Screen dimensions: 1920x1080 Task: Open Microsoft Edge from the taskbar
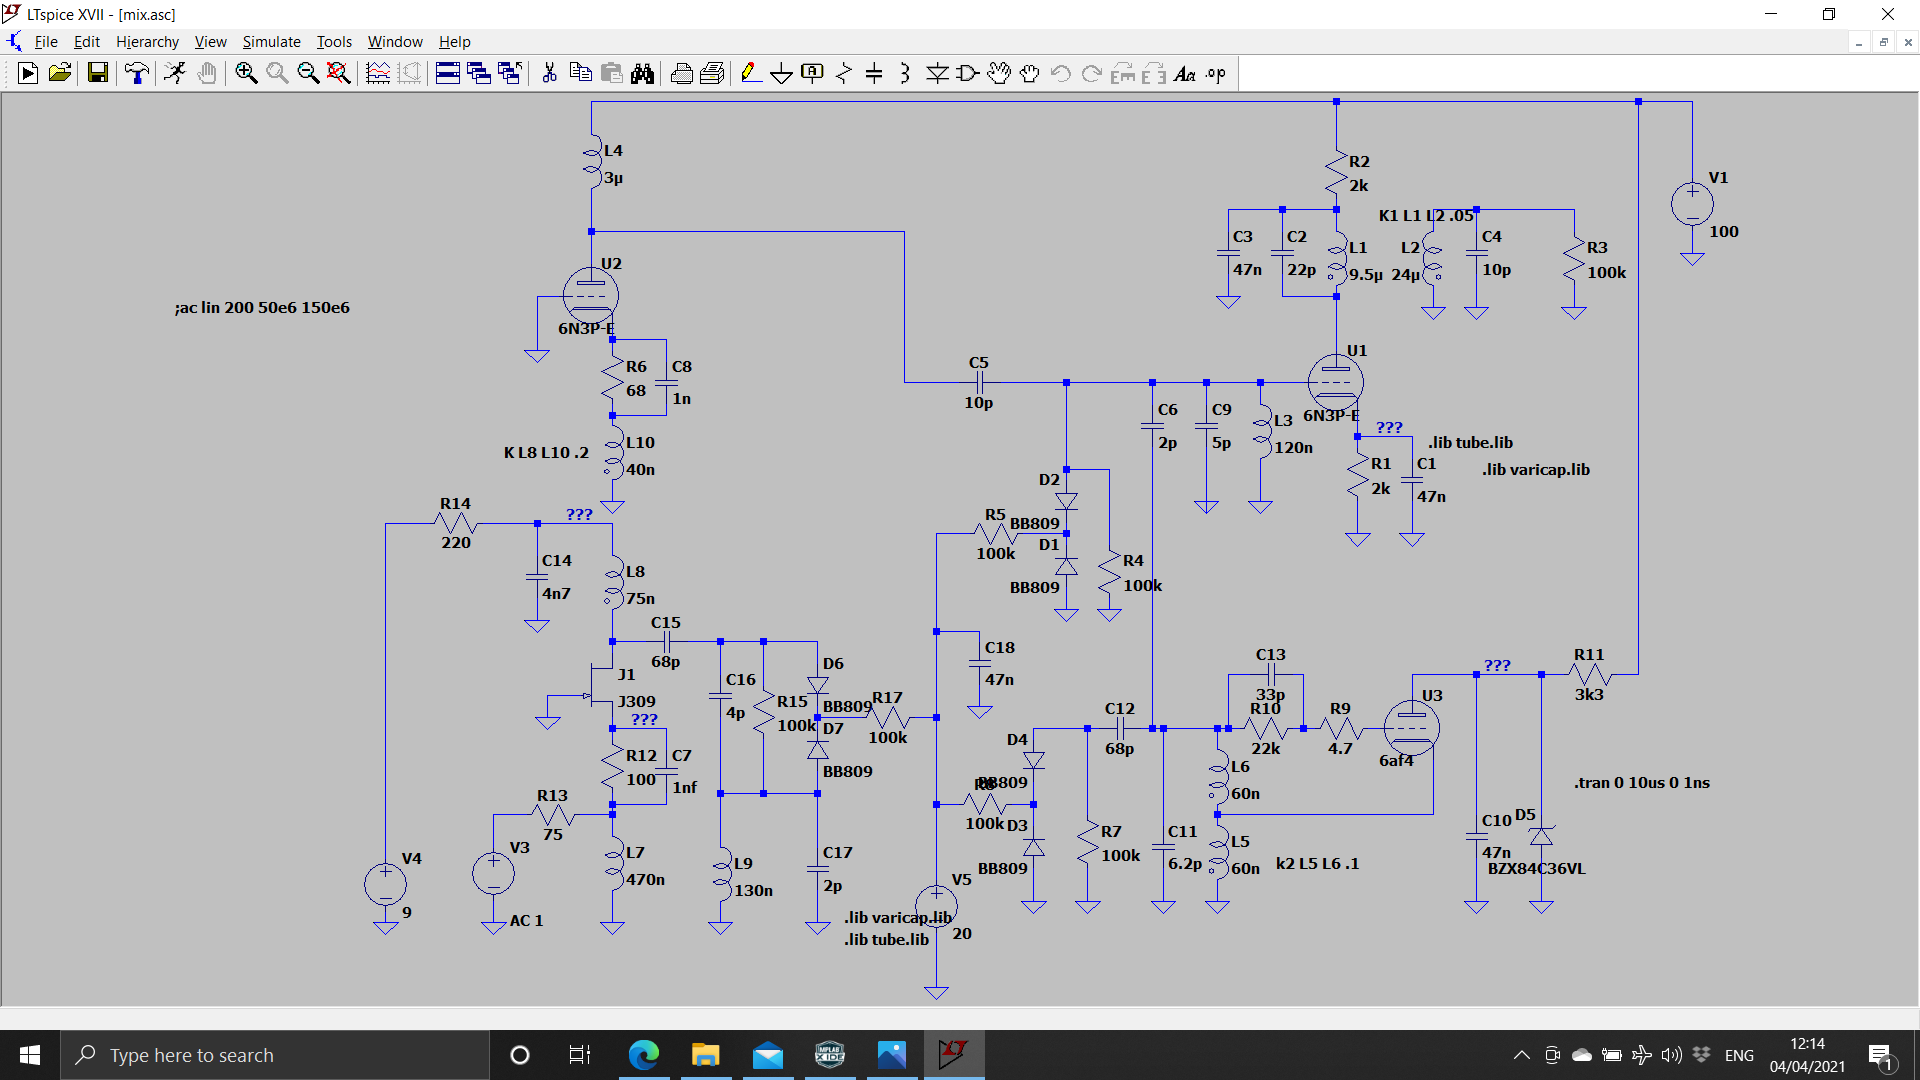644,1055
